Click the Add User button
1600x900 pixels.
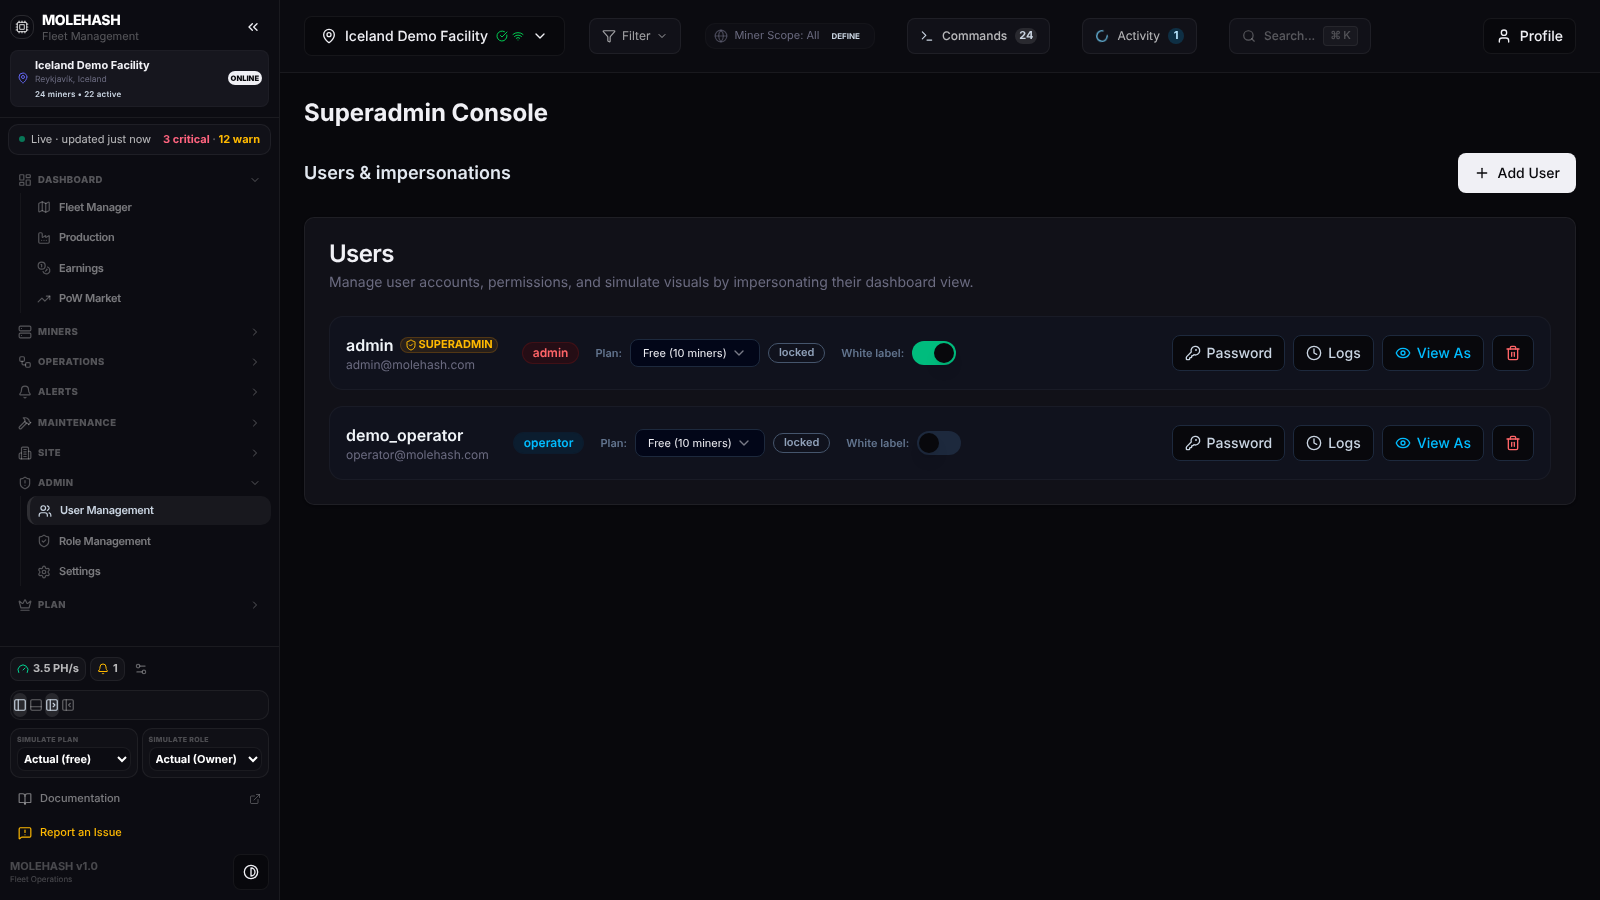1516,173
